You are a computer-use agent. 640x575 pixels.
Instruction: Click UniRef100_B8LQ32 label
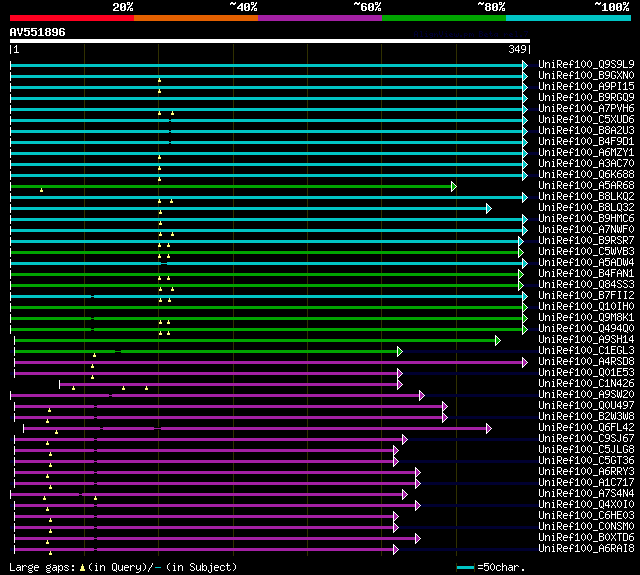(586, 208)
